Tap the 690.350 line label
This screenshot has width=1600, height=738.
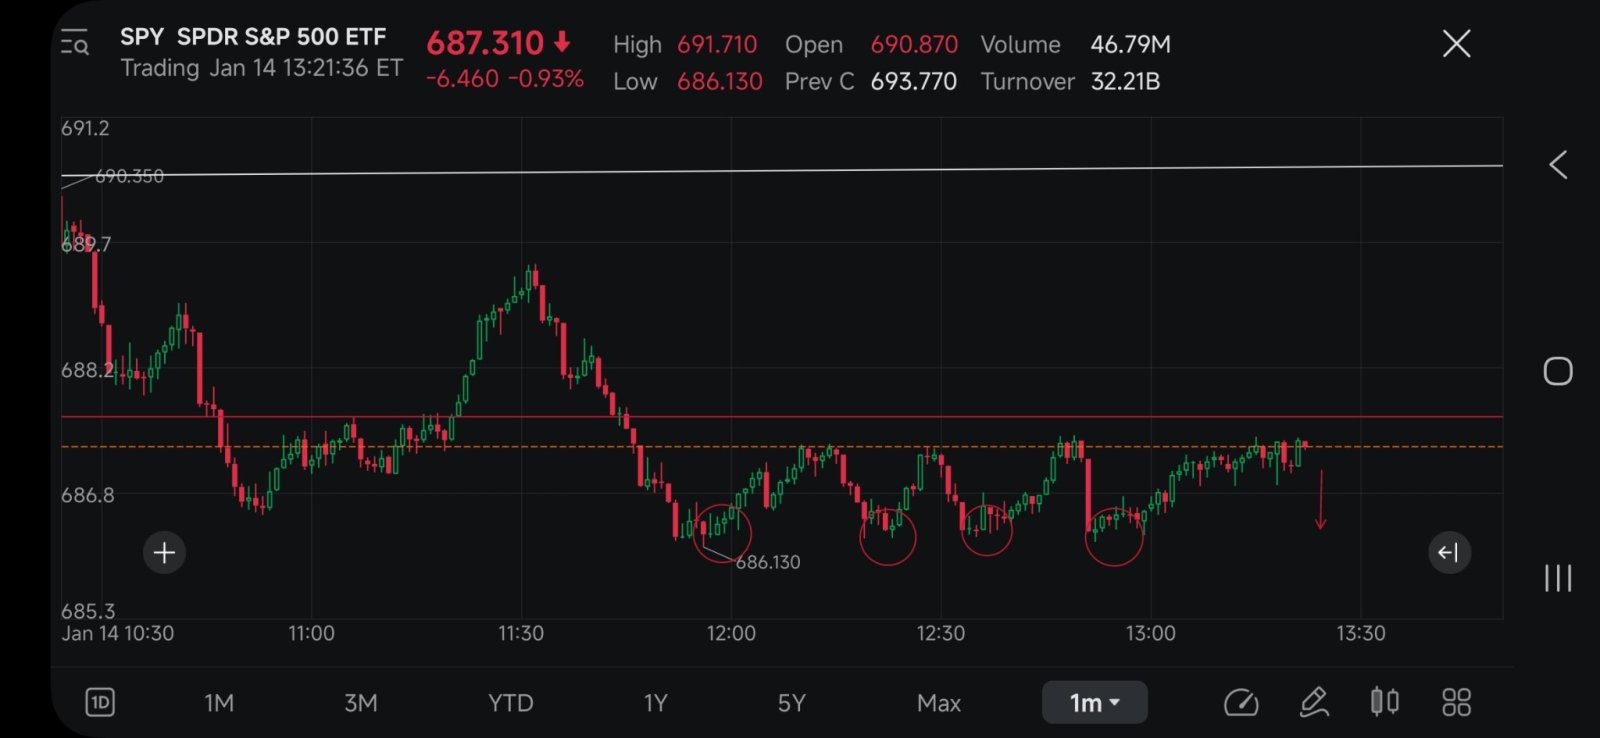(129, 176)
